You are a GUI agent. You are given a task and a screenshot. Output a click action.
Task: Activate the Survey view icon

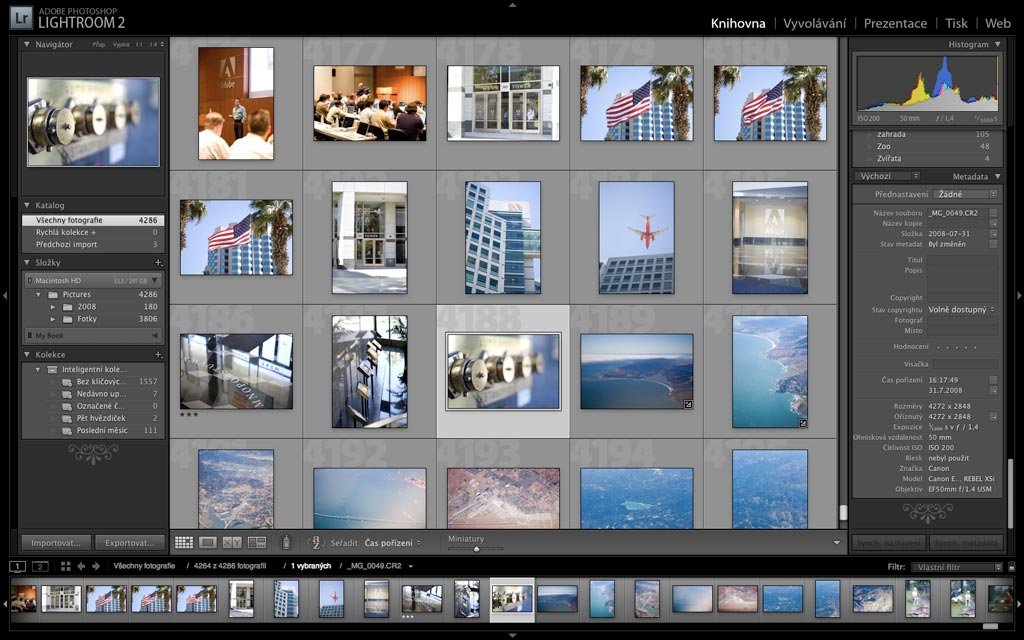(257, 543)
